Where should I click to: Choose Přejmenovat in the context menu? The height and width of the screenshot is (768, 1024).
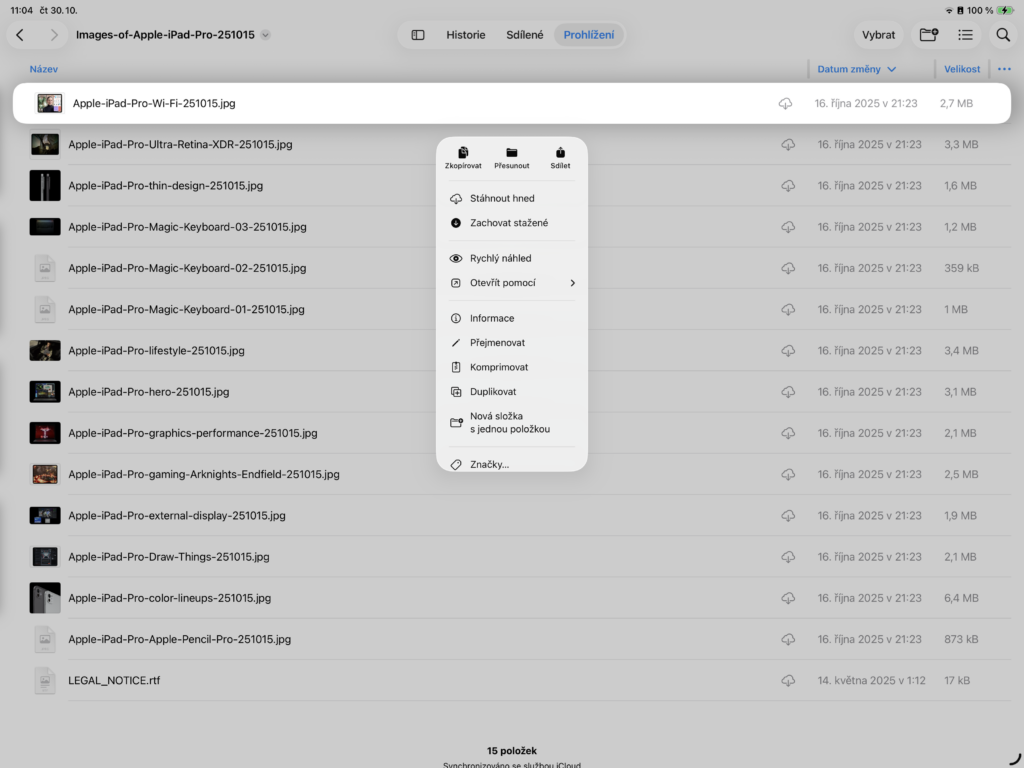pyautogui.click(x=497, y=343)
